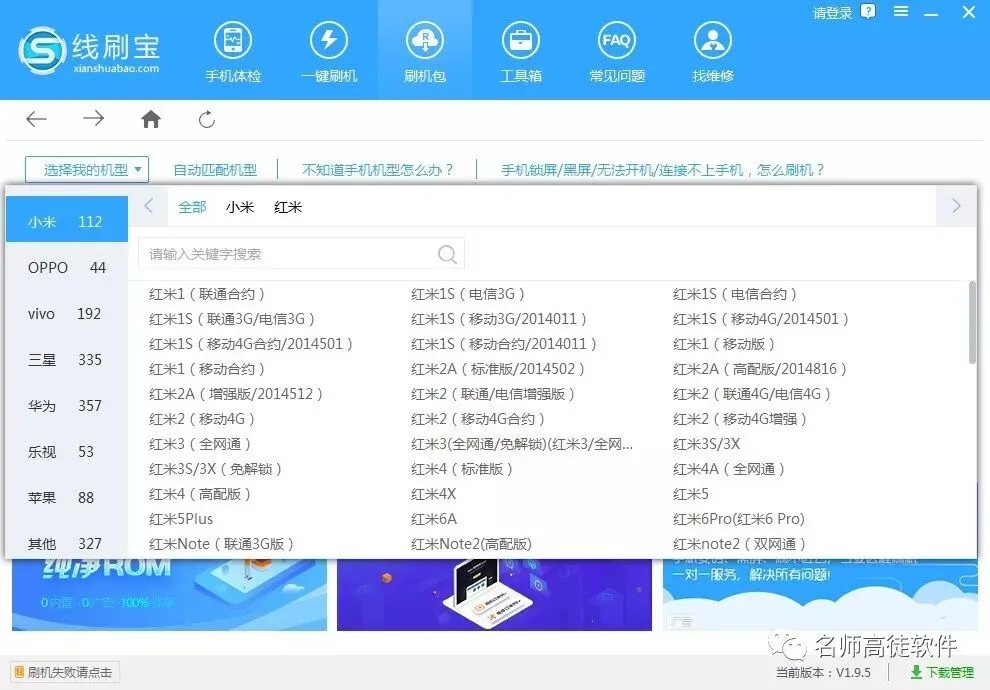This screenshot has width=990, height=690.
Task: Select the 乐视 53 brand
Action: pos(66,452)
